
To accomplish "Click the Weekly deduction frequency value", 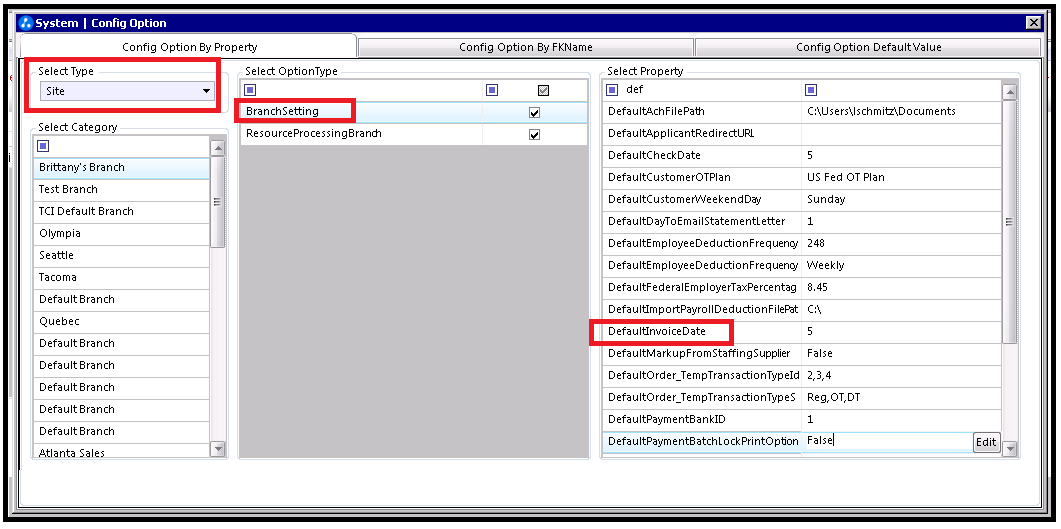I will point(901,265).
